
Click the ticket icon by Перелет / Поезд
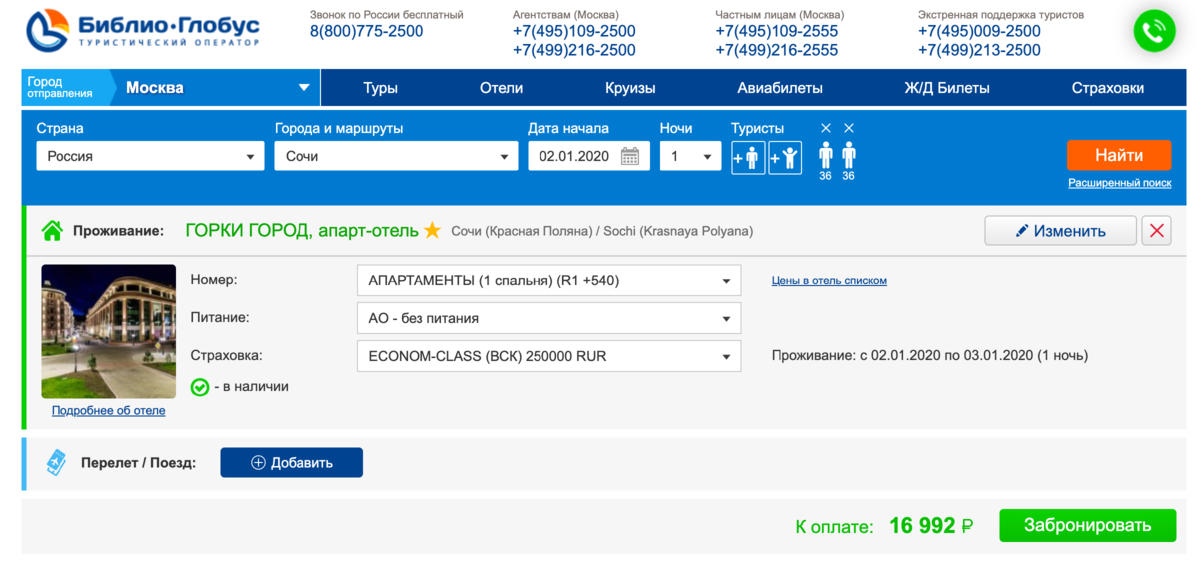pyautogui.click(x=56, y=463)
